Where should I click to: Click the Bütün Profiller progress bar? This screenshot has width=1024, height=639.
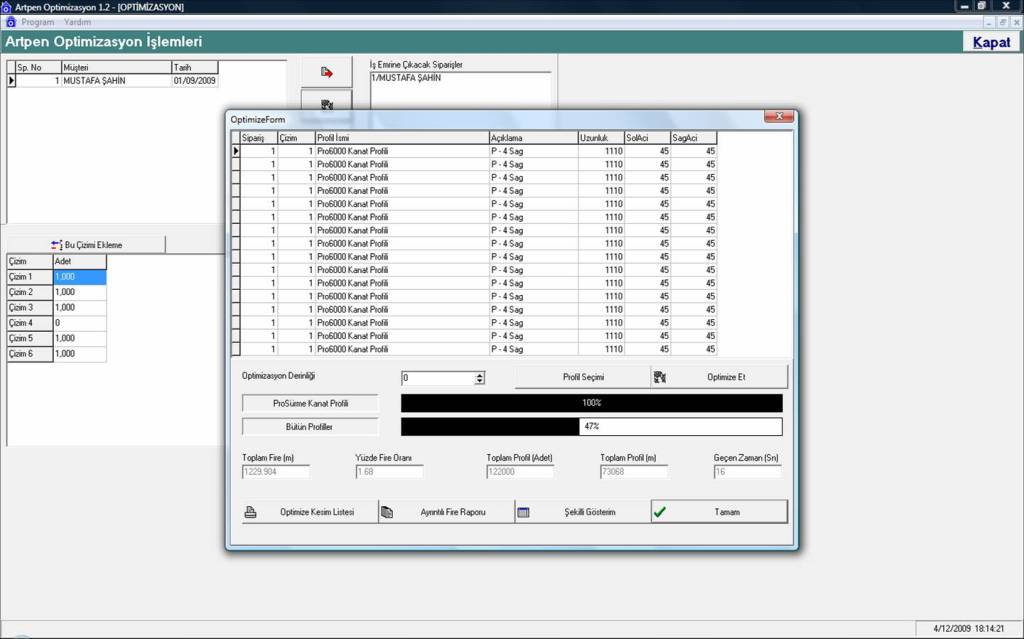click(x=591, y=427)
